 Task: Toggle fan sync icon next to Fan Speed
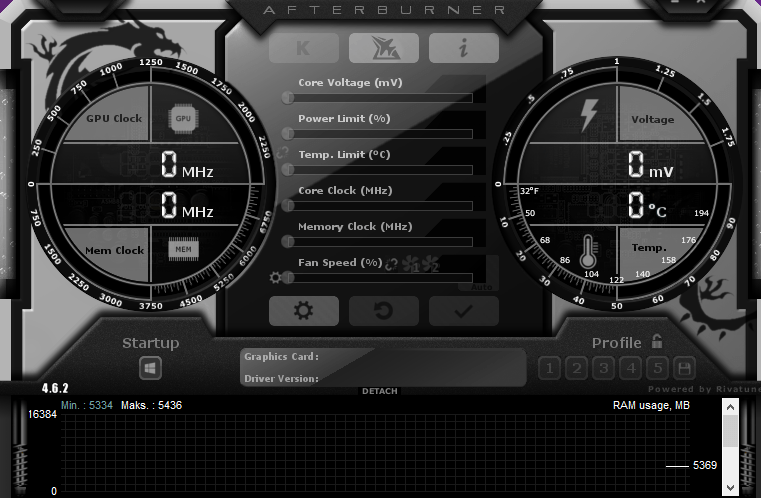392,264
